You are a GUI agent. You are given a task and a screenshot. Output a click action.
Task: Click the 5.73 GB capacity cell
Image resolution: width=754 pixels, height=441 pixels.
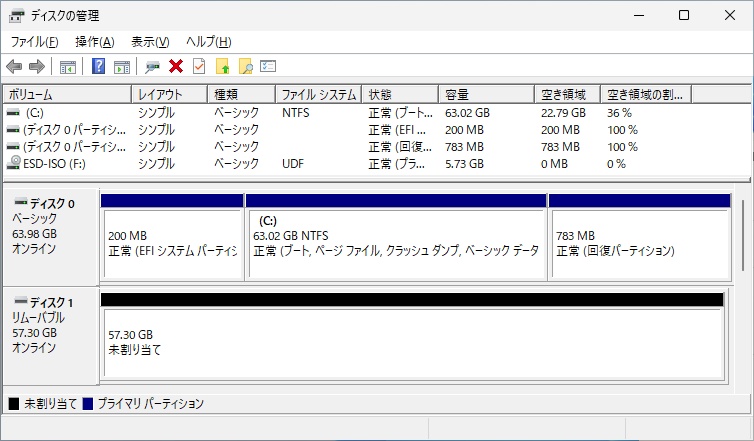click(465, 164)
